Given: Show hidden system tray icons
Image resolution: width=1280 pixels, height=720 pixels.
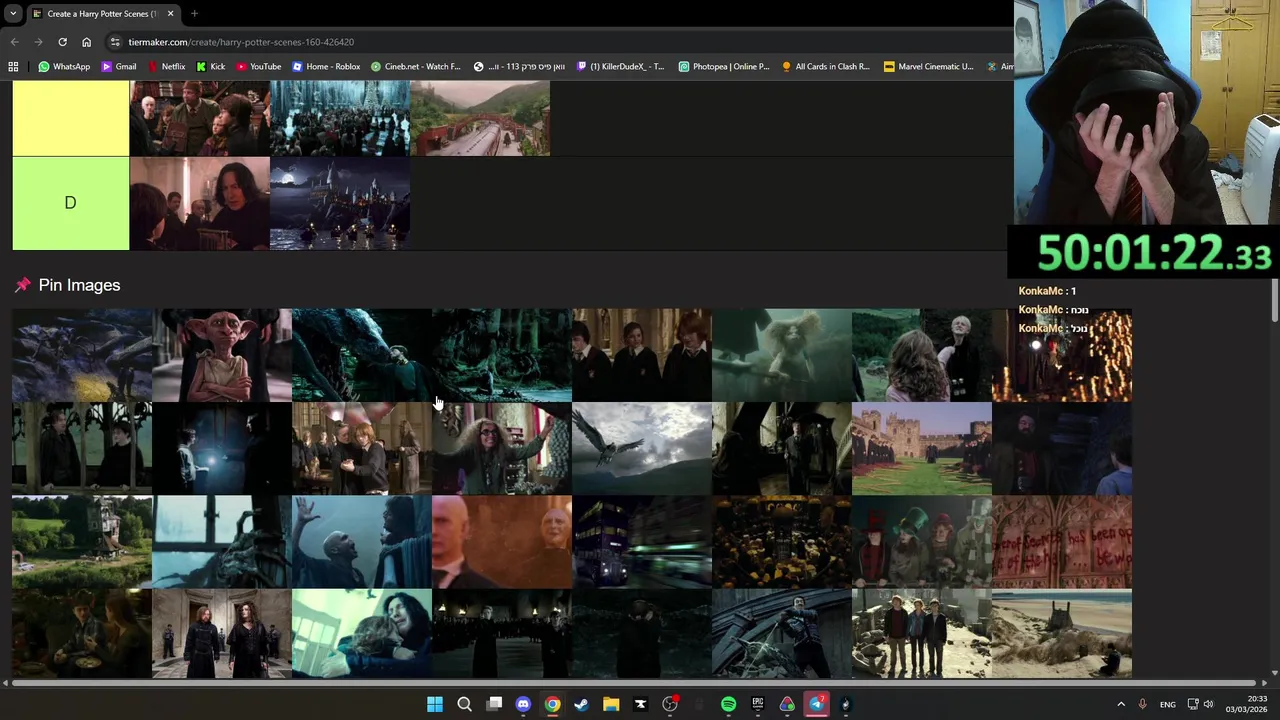Looking at the screenshot, I should point(1120,704).
